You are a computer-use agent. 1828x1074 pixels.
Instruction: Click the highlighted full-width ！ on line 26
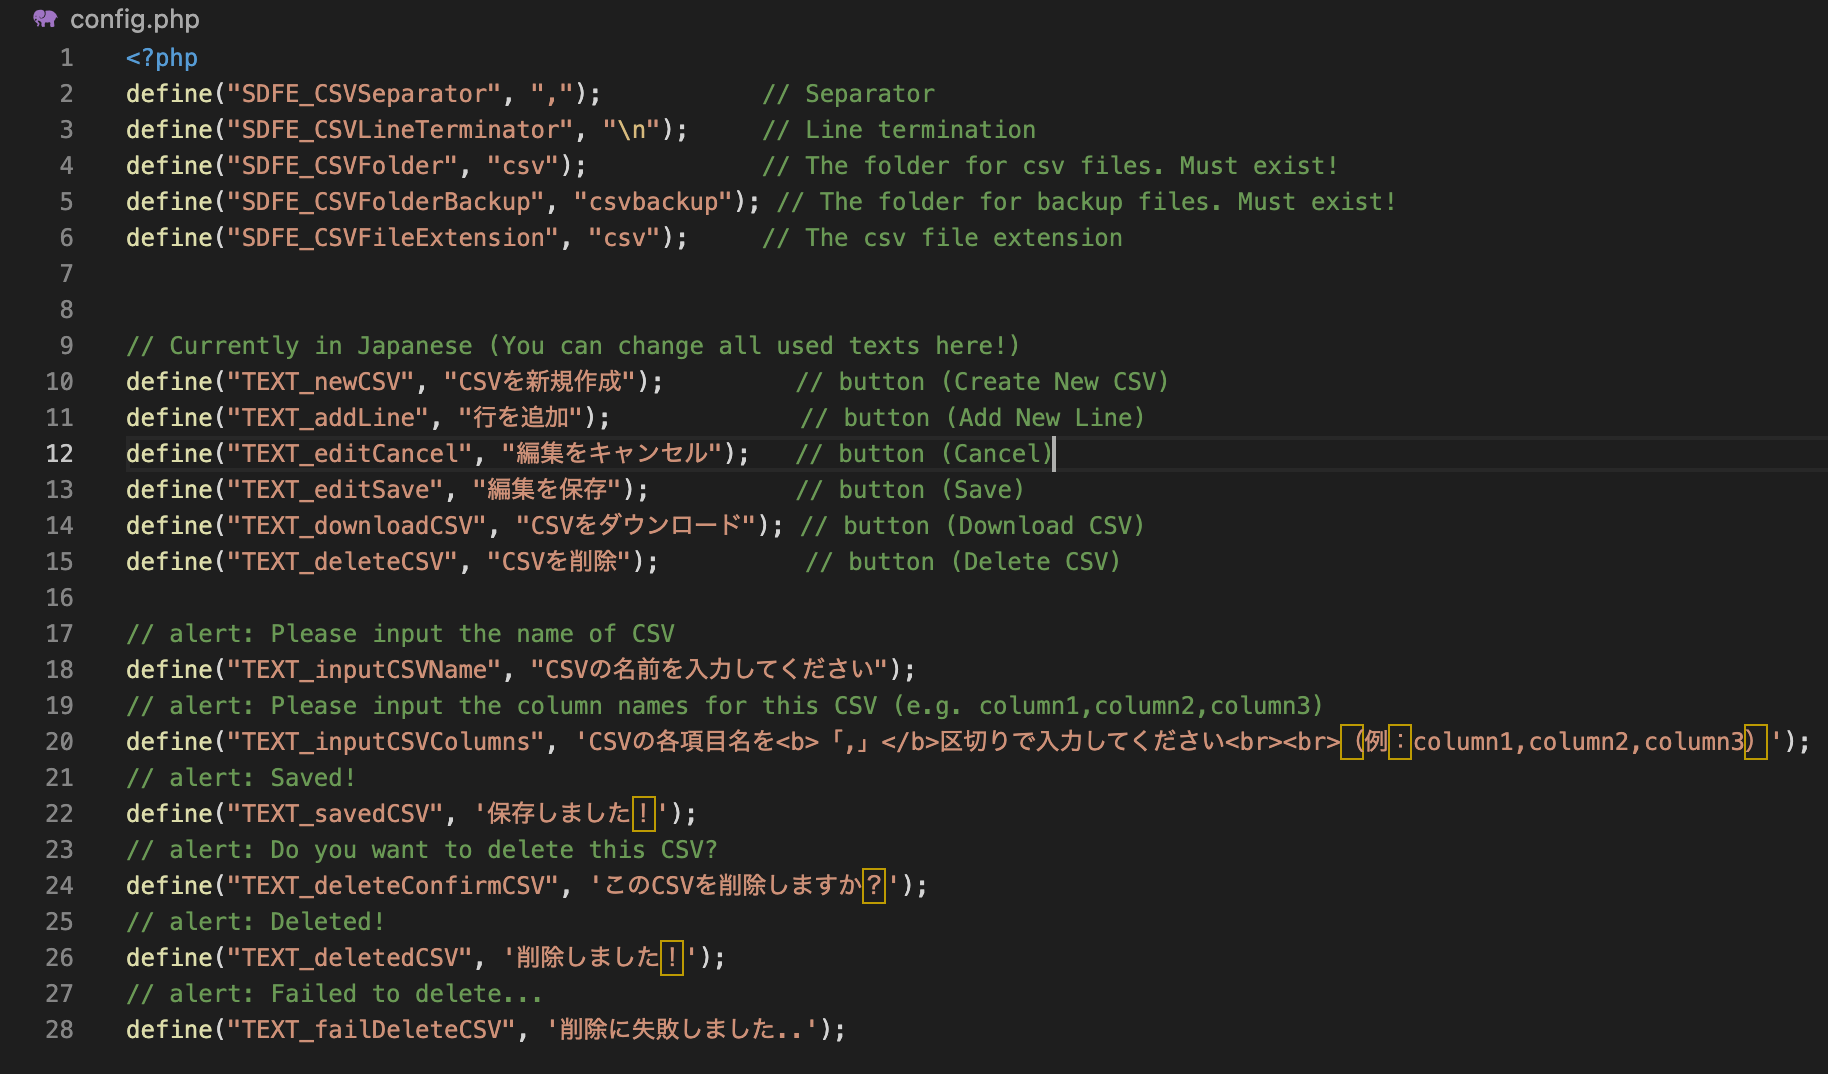672,958
